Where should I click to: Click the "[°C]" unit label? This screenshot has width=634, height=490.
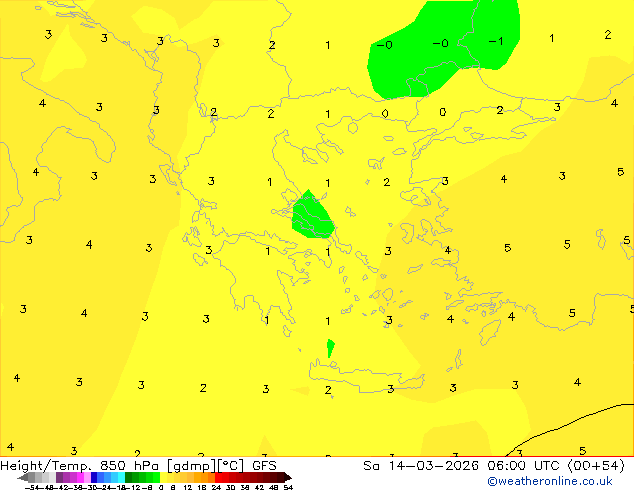coord(231,466)
